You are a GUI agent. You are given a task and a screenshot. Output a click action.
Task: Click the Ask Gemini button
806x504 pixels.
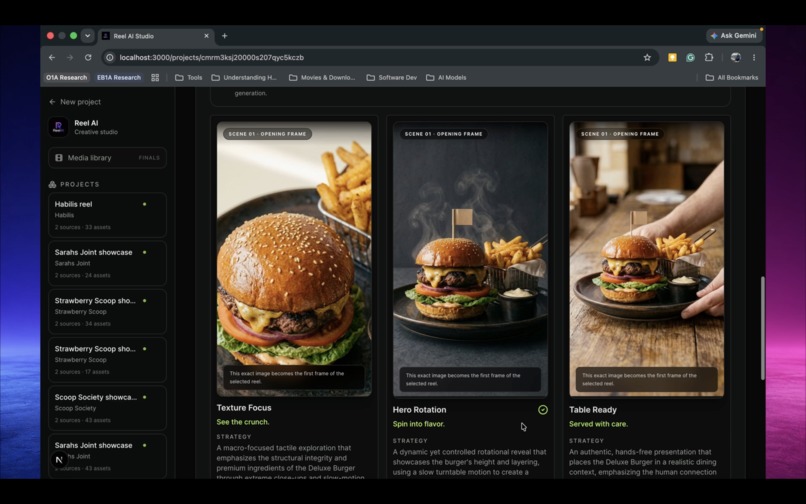[x=734, y=35]
